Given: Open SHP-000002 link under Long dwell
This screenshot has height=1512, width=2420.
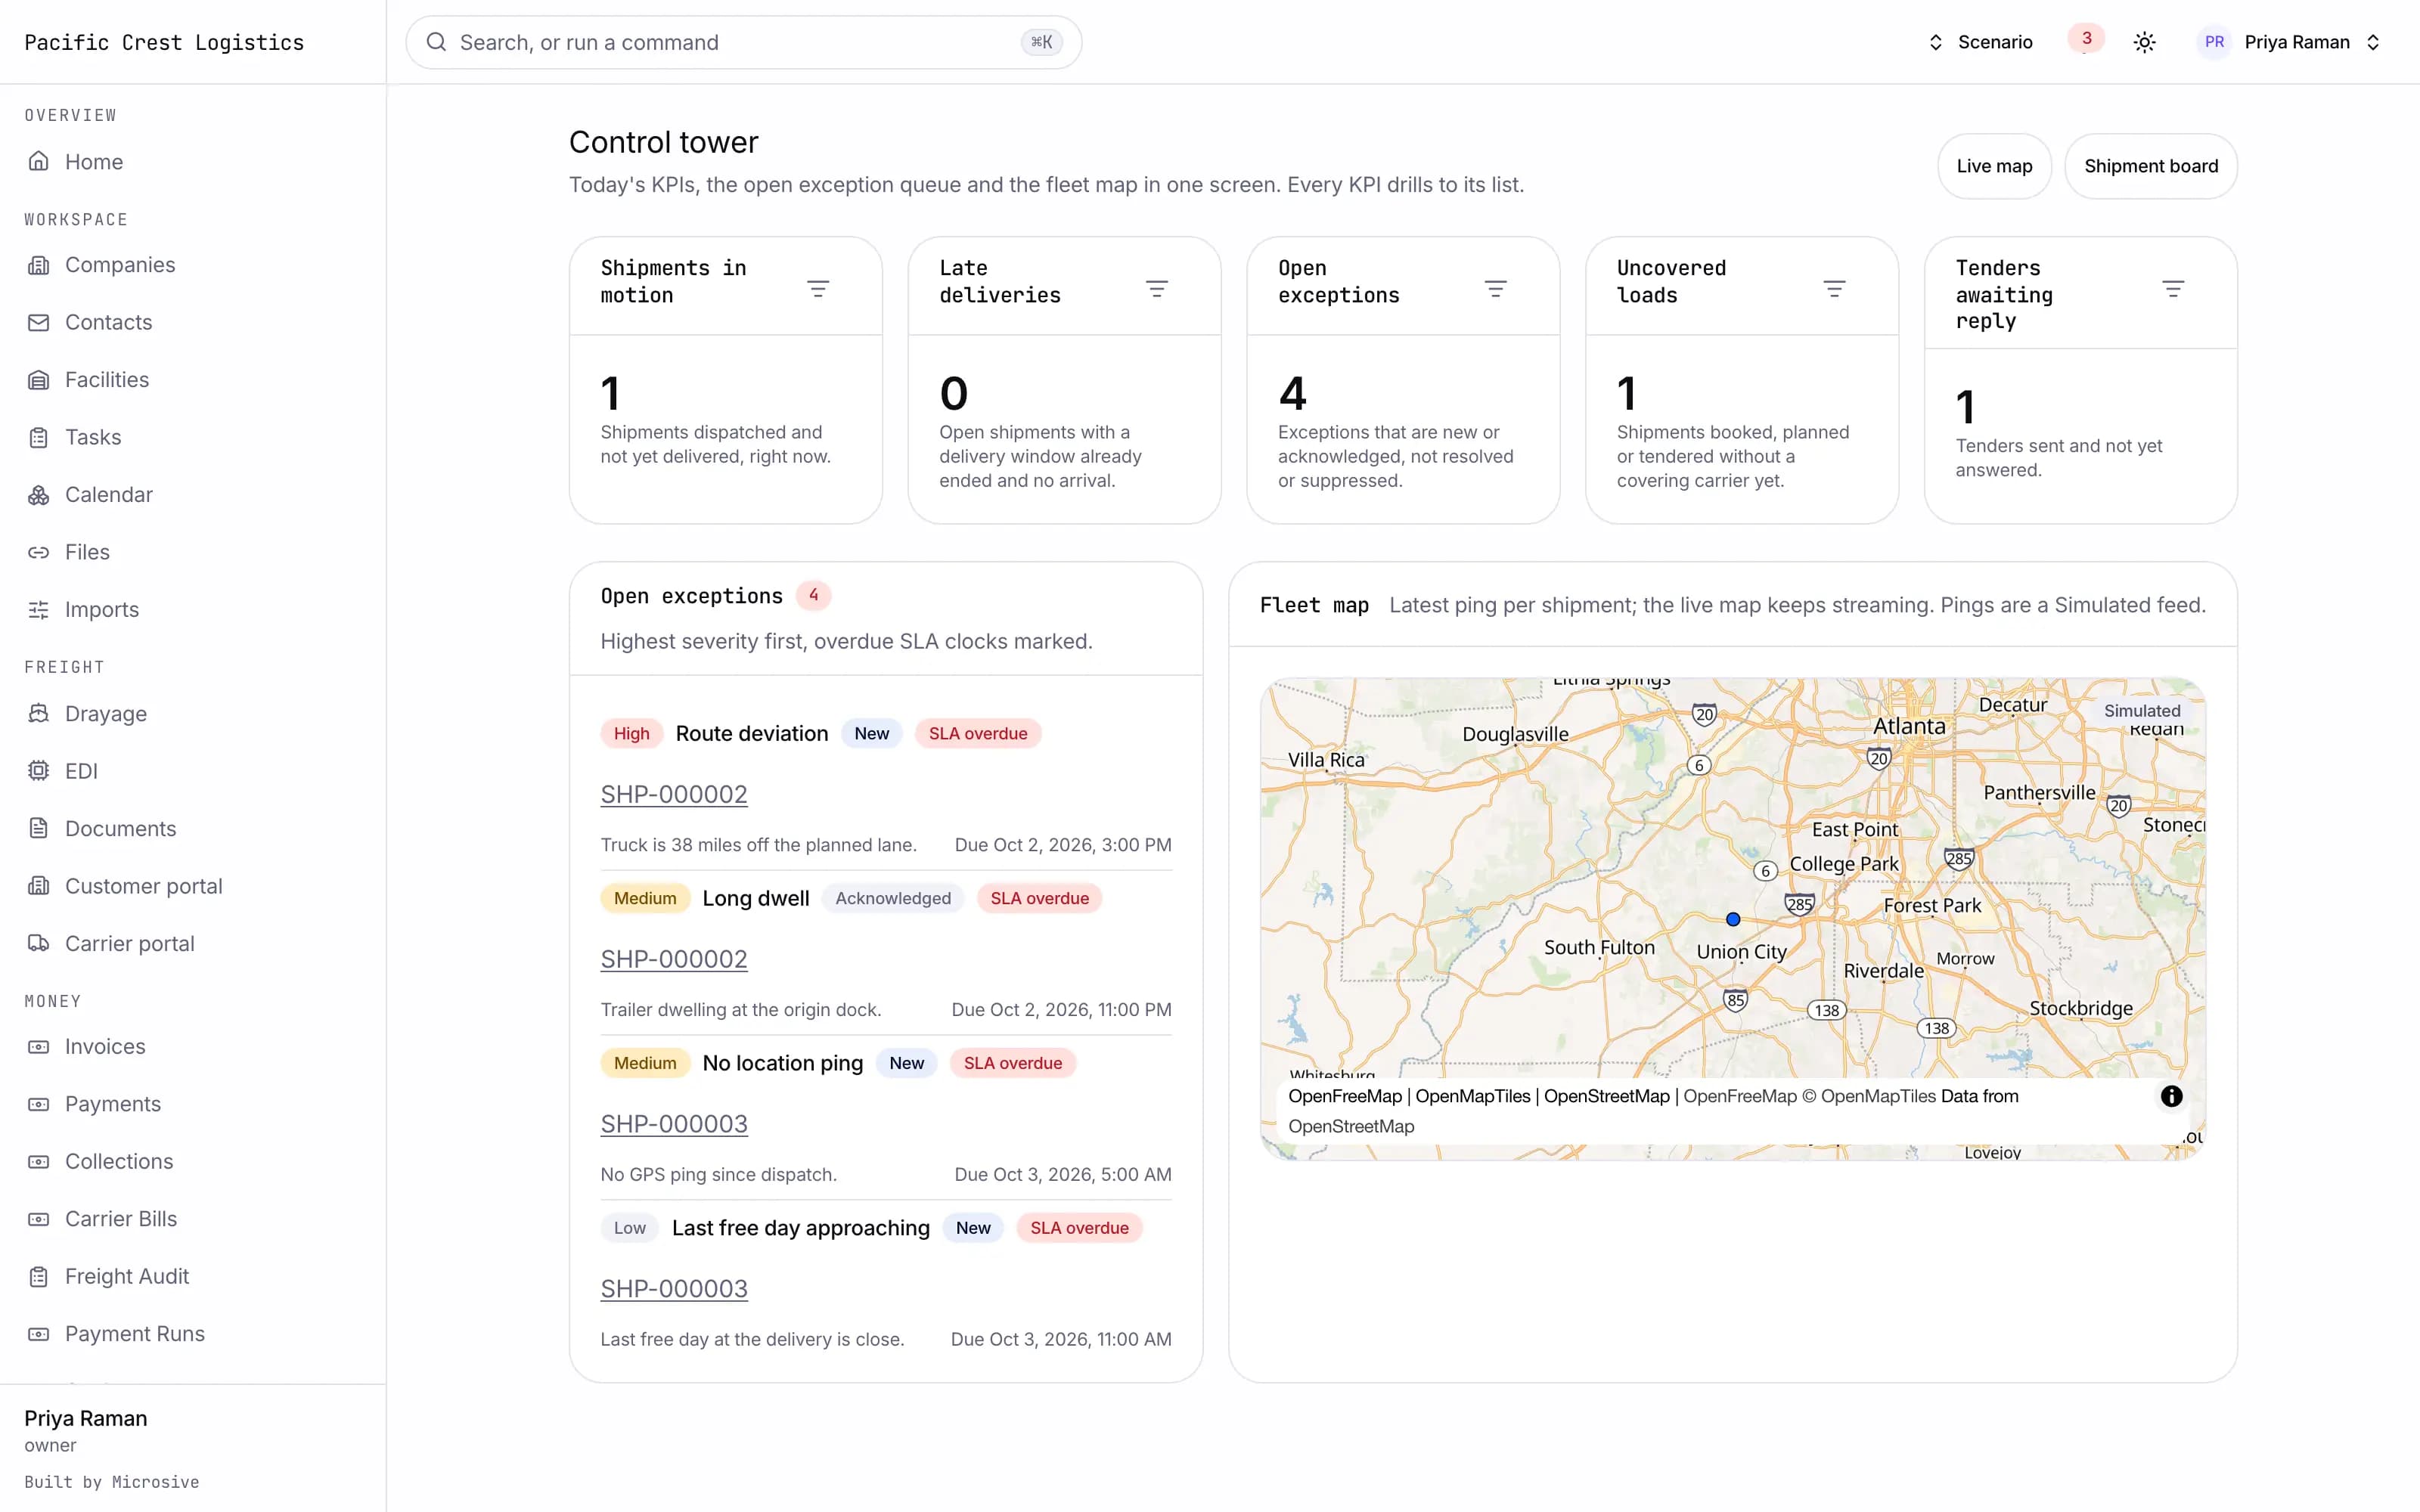Looking at the screenshot, I should coord(674,959).
